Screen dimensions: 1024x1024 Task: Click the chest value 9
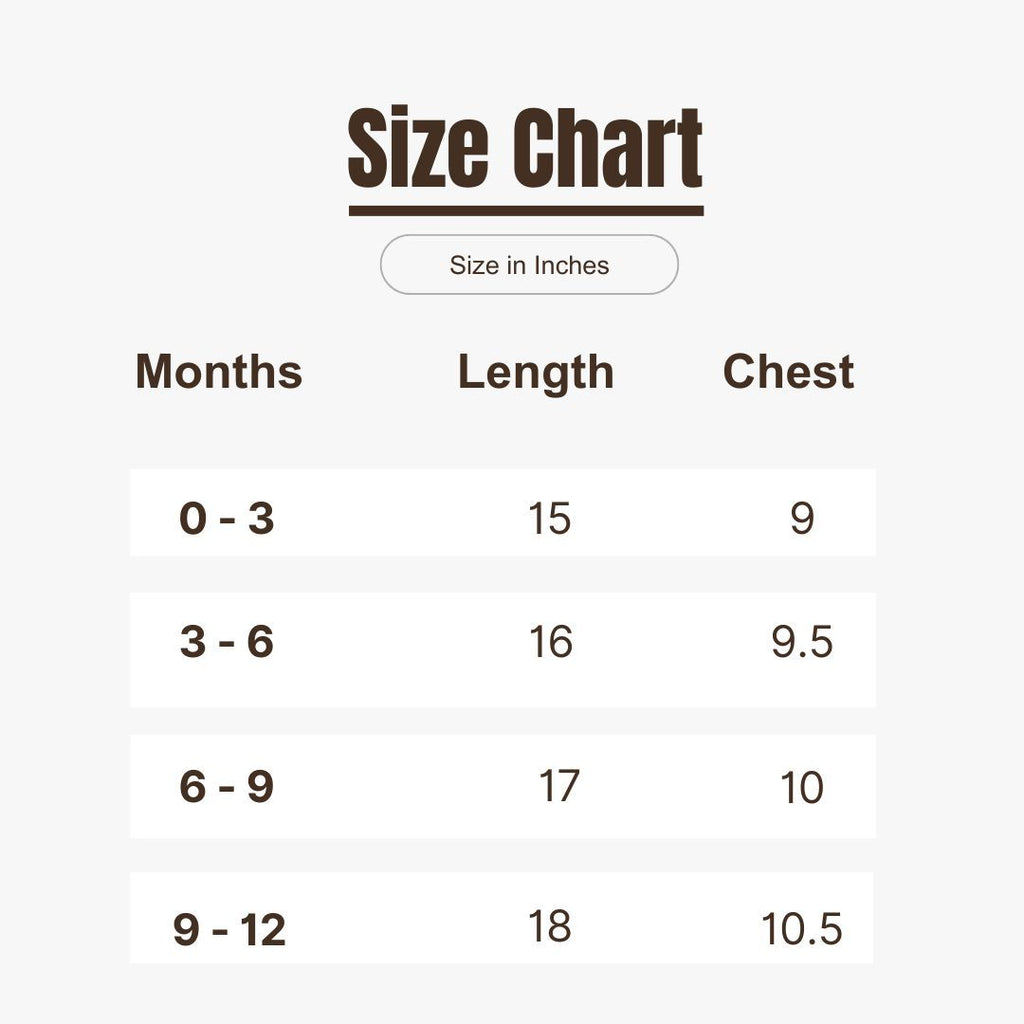pyautogui.click(x=802, y=519)
